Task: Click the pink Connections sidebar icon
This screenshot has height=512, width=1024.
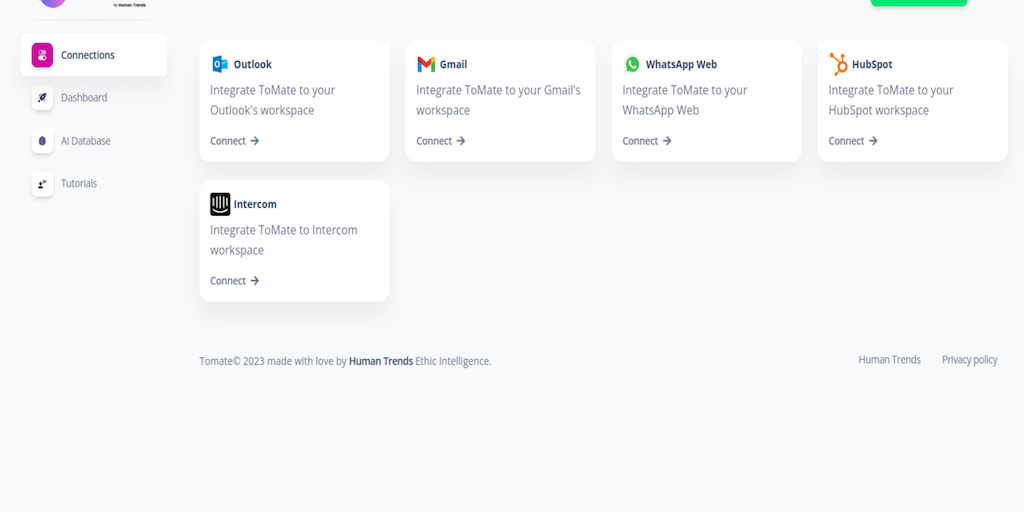Action: [42, 55]
